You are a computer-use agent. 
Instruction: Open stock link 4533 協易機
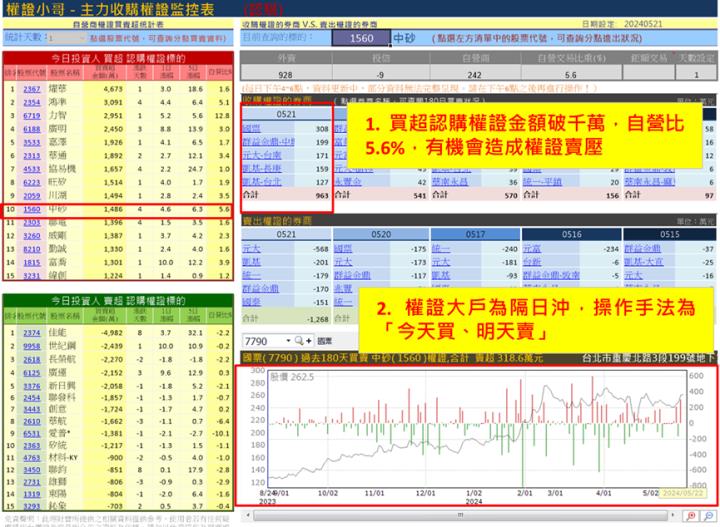[x=32, y=169]
